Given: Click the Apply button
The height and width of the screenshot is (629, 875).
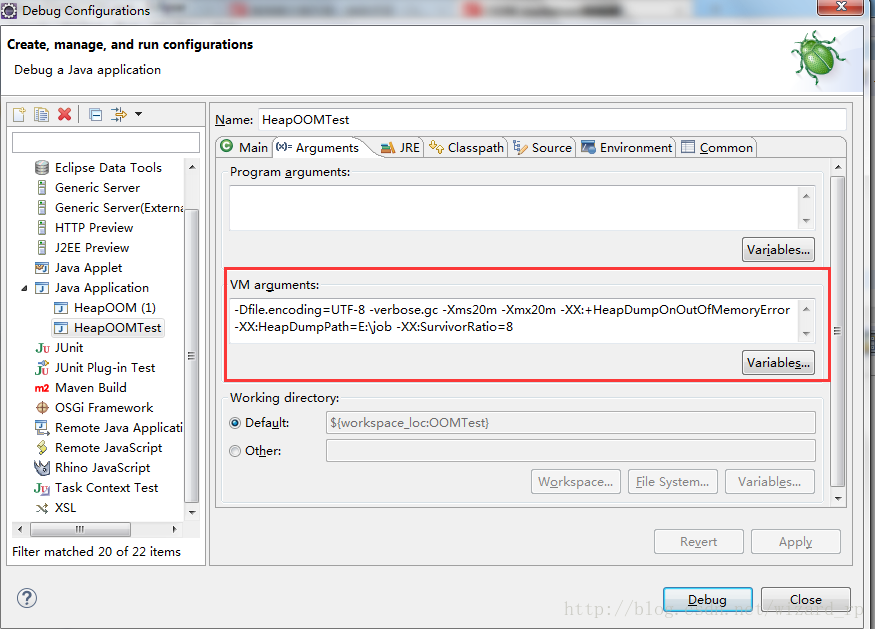Looking at the screenshot, I should click(796, 541).
